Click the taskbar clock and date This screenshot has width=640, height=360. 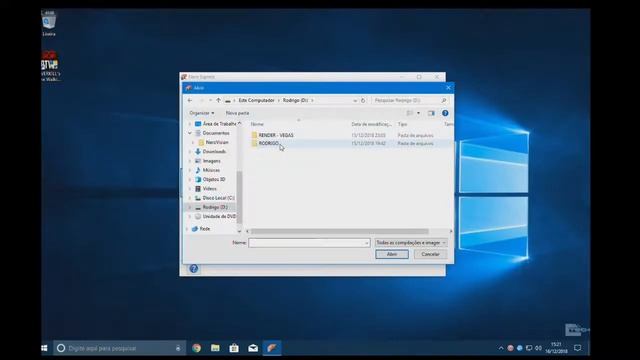click(556, 348)
